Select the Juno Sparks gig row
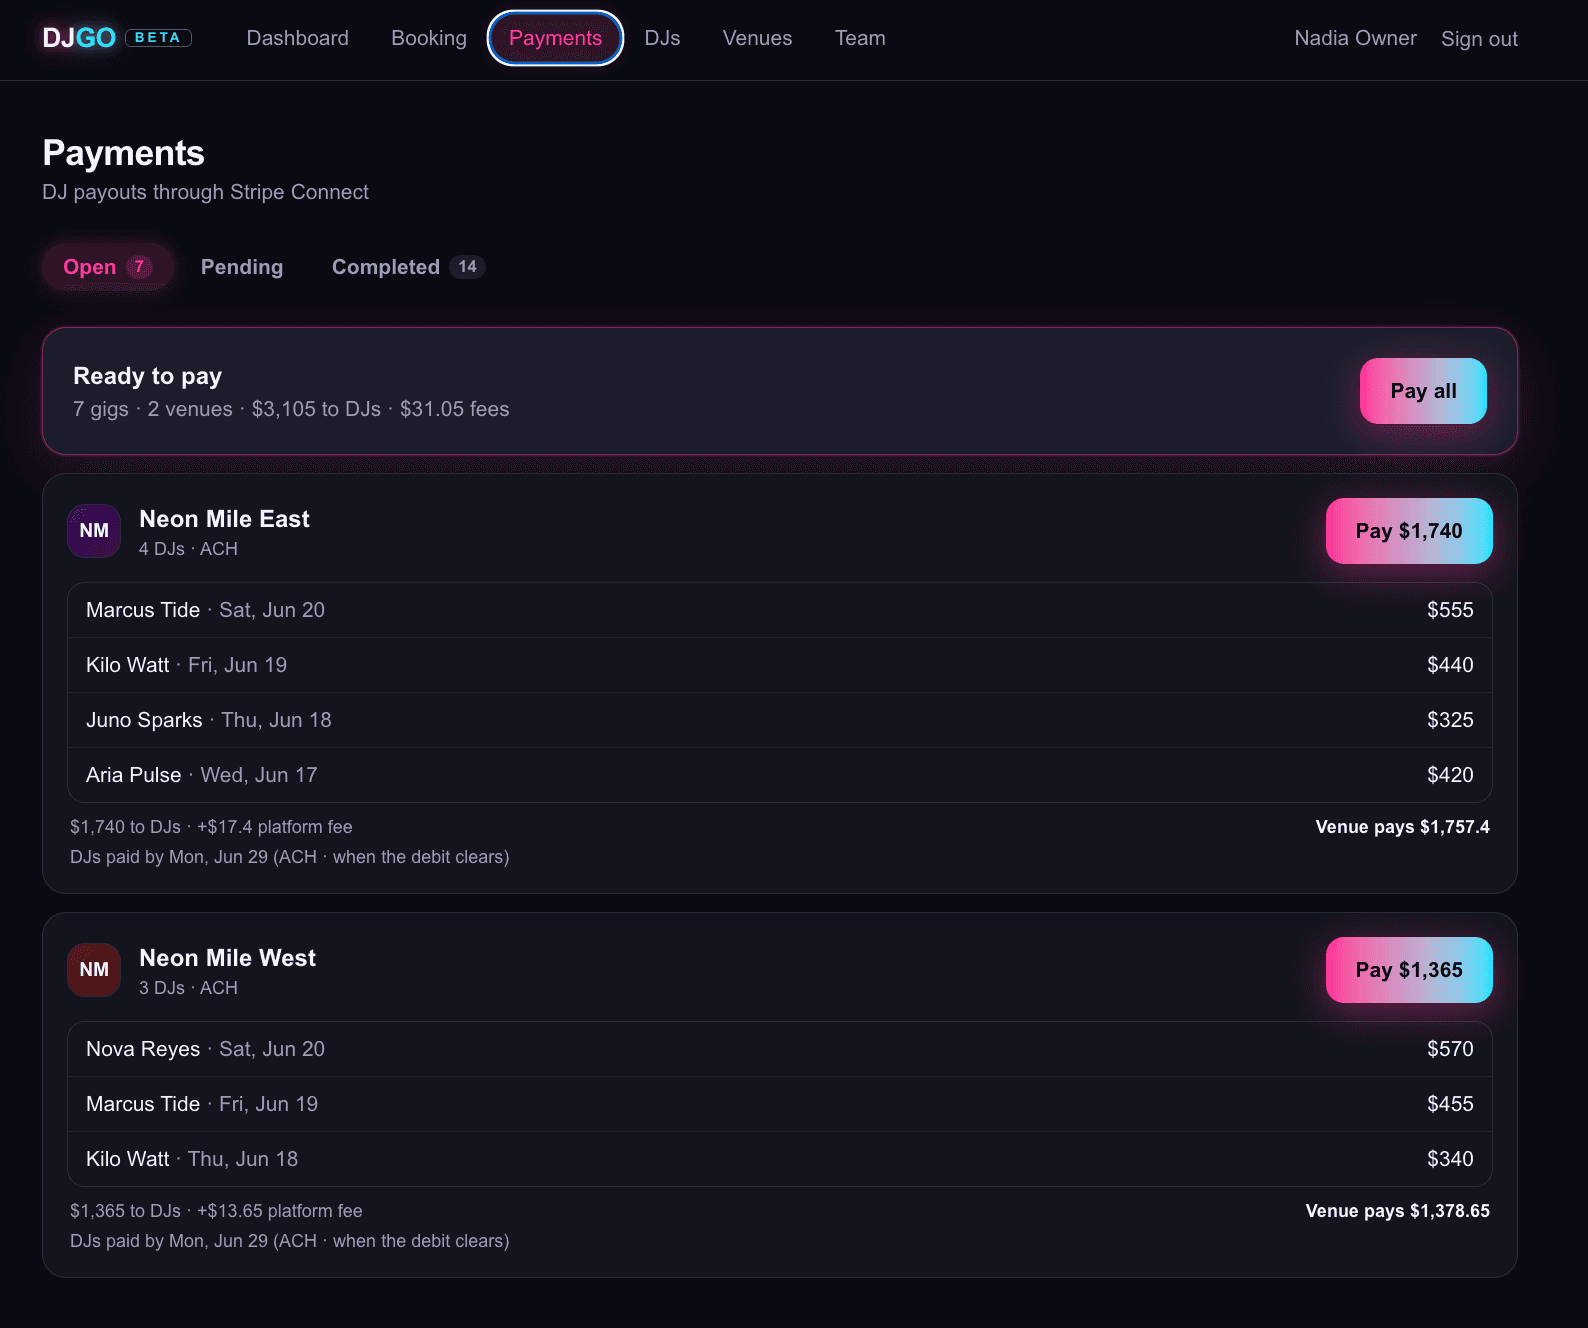 780,720
